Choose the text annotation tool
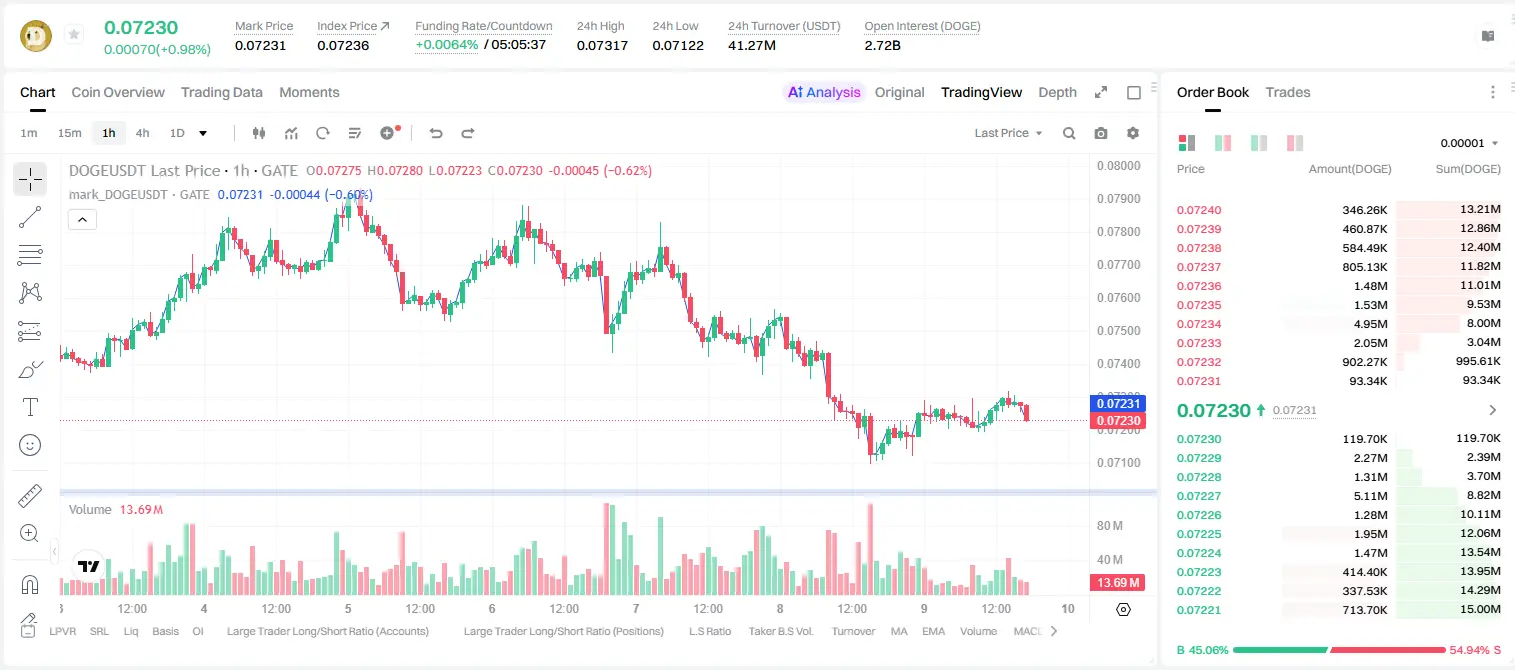 point(30,407)
